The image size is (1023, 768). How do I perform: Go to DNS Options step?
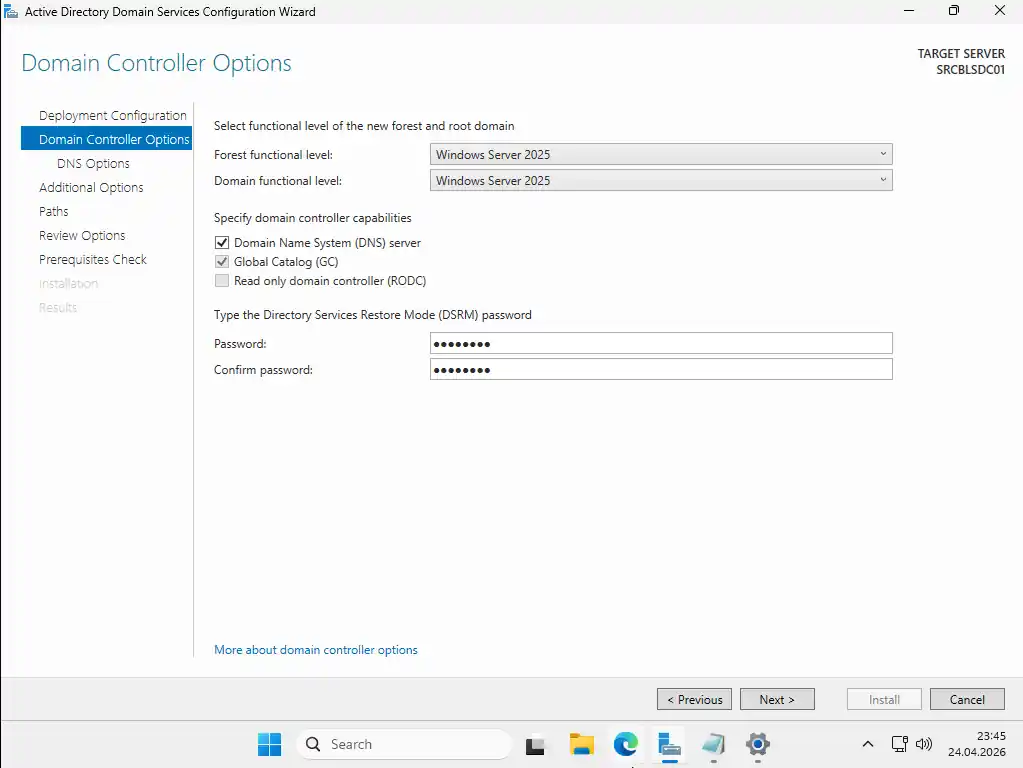click(x=93, y=163)
